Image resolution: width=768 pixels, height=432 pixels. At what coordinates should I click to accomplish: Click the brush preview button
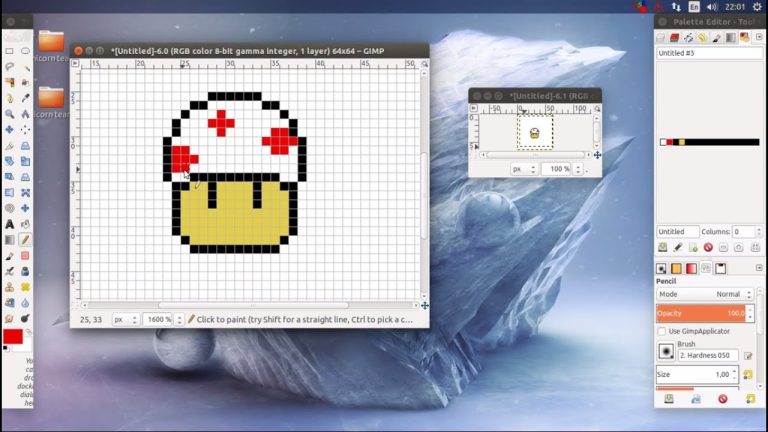pos(666,352)
